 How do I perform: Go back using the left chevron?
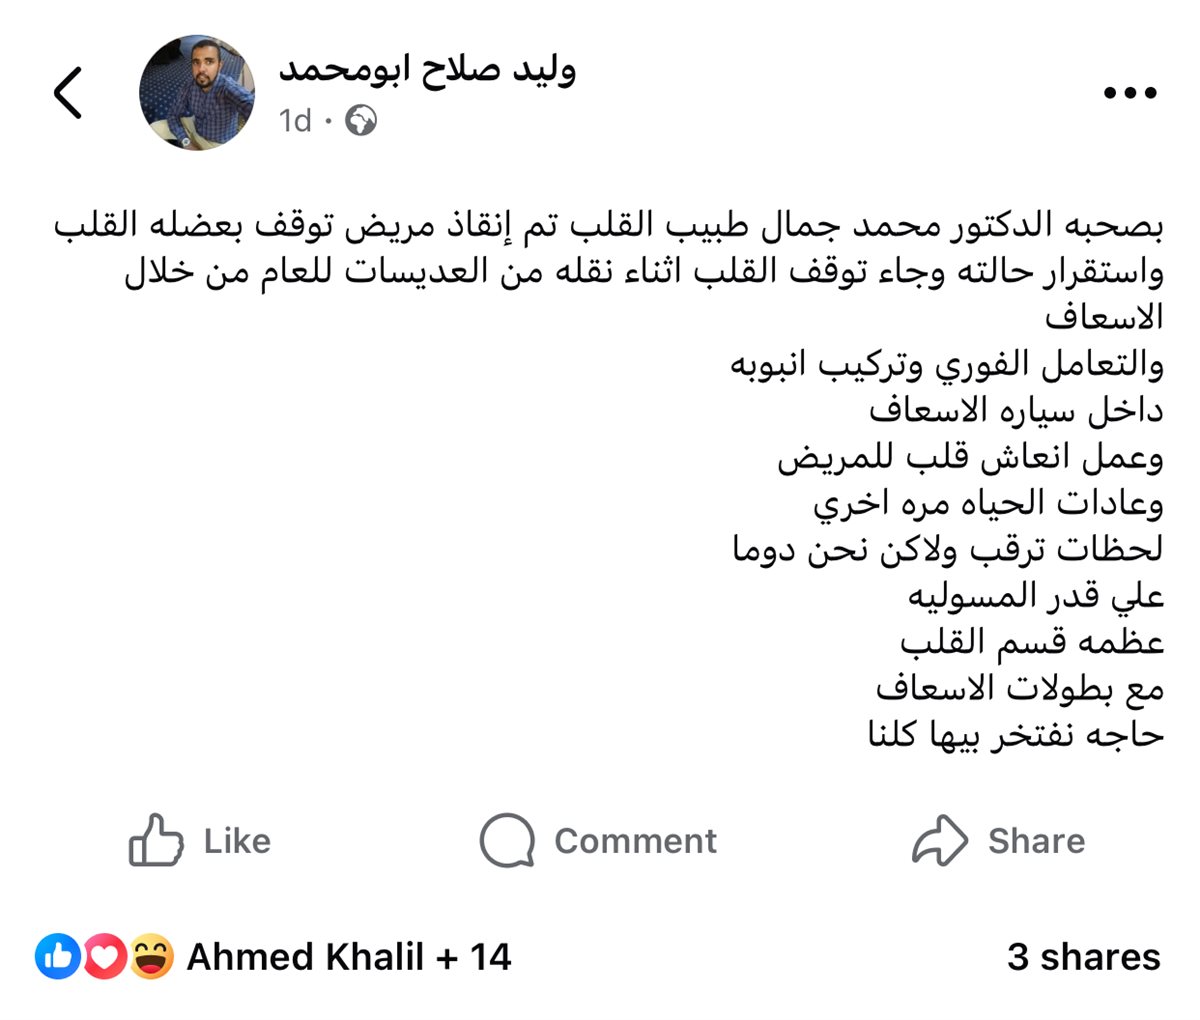click(67, 92)
